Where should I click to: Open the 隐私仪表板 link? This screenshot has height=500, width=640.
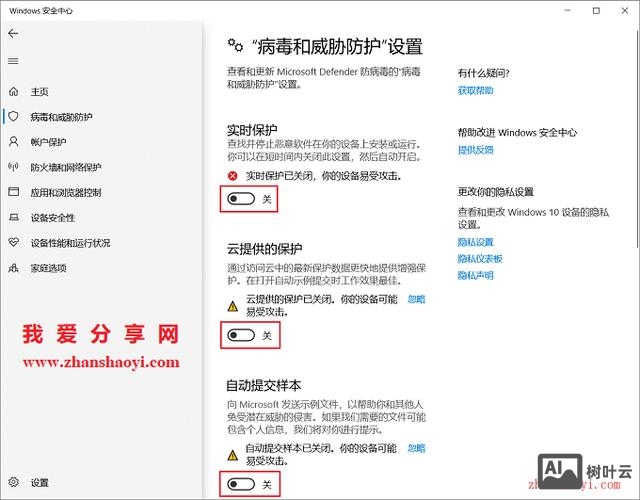(480, 259)
